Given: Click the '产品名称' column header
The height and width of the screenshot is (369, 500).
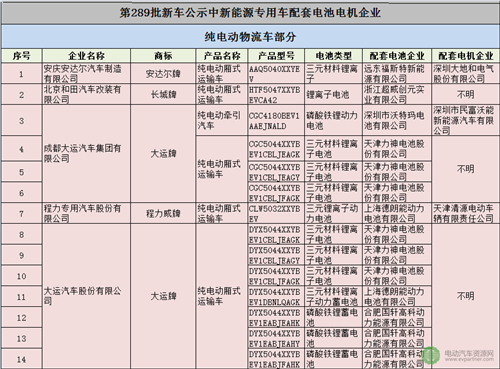Looking at the screenshot, I should pyautogui.click(x=222, y=56).
